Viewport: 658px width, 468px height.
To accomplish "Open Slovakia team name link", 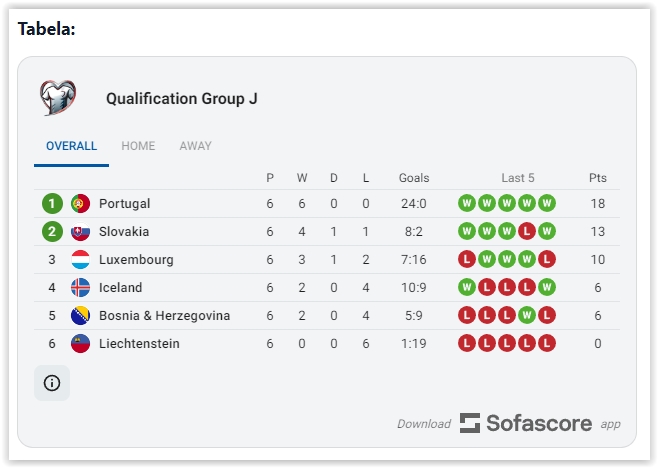I will click(124, 232).
